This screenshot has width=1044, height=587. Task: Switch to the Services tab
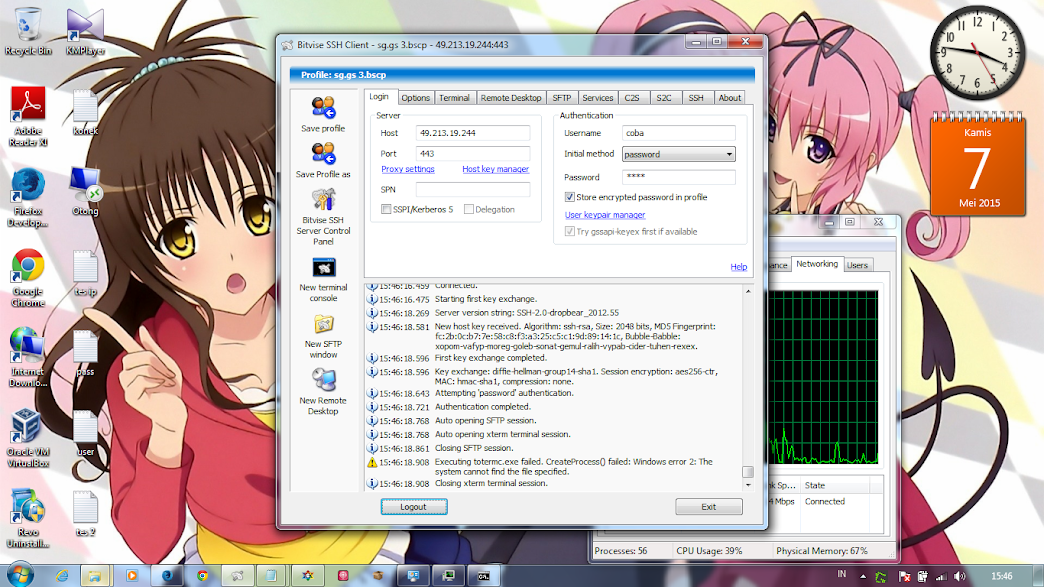pyautogui.click(x=597, y=98)
